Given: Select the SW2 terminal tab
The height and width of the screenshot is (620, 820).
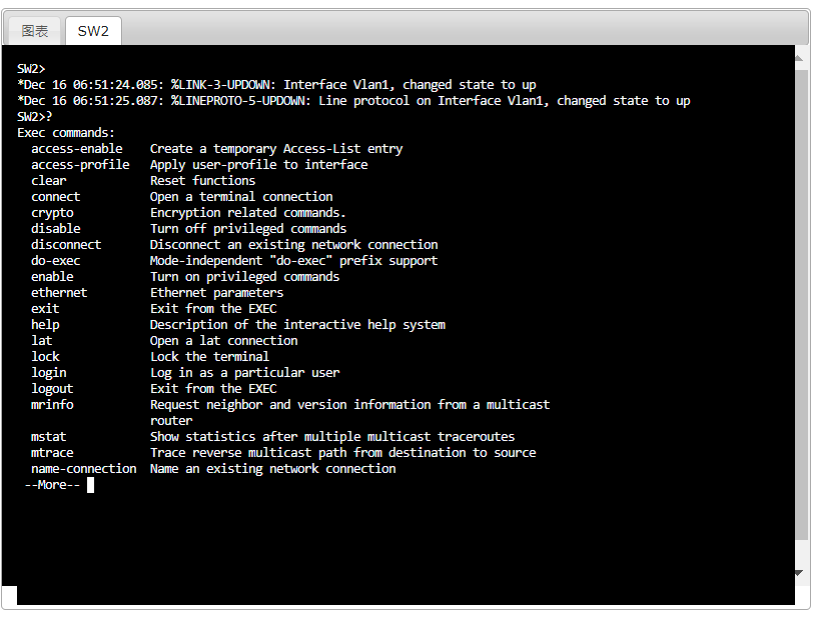Looking at the screenshot, I should pos(93,31).
